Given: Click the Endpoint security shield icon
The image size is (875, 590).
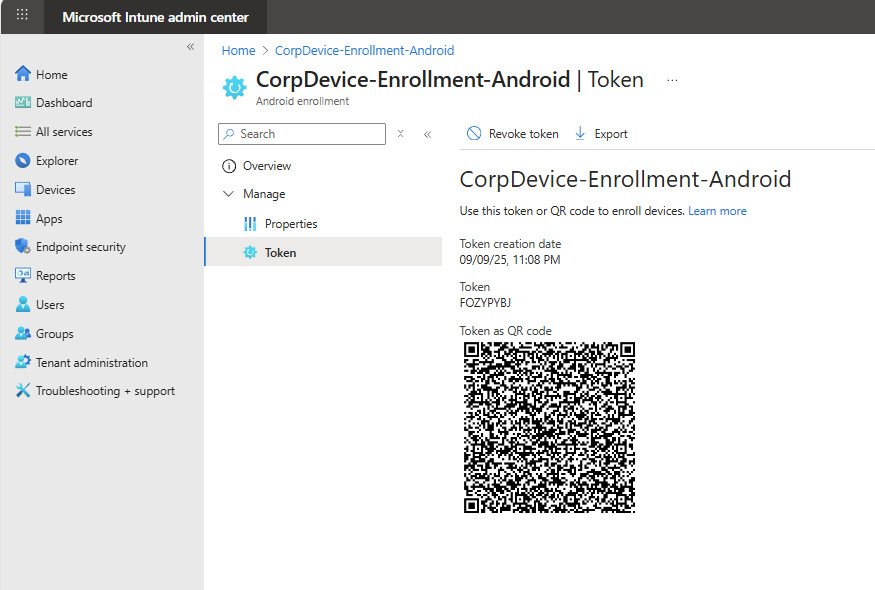Looking at the screenshot, I should coord(23,247).
